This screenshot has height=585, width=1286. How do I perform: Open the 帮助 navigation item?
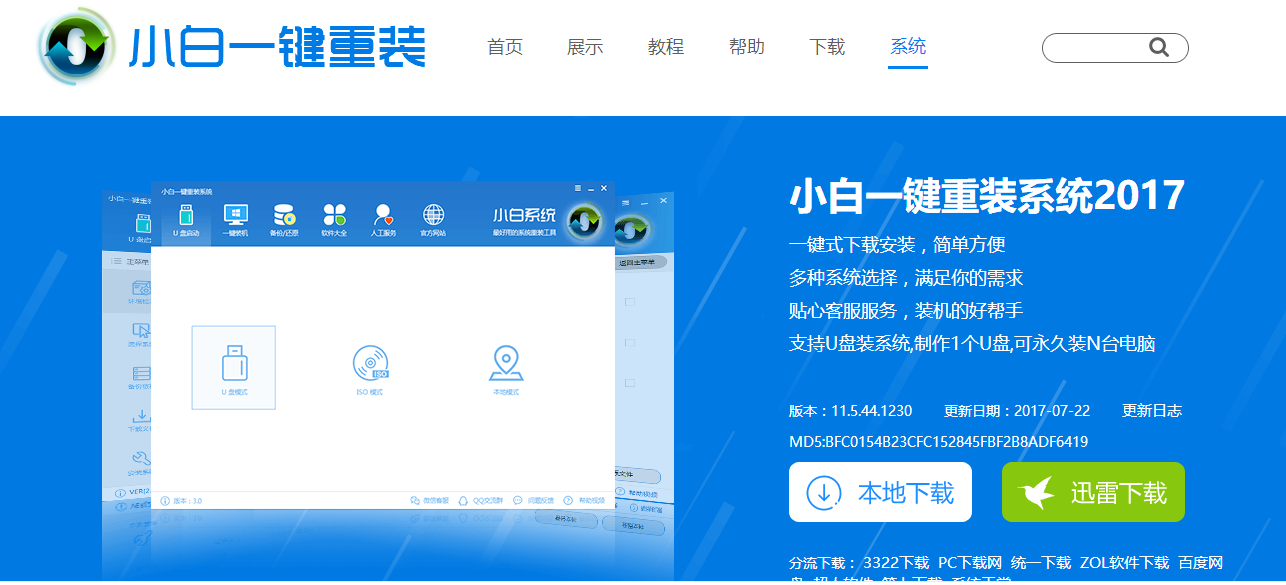pyautogui.click(x=747, y=47)
